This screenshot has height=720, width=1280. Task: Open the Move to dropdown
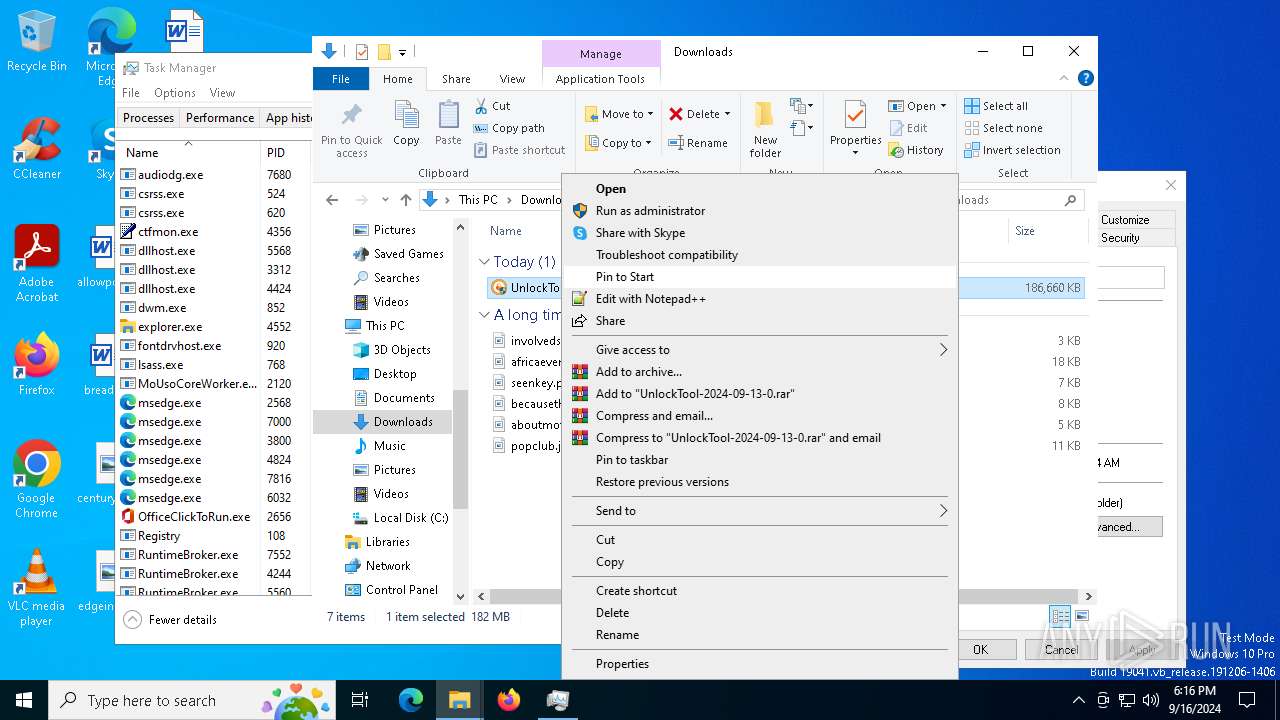[x=619, y=114]
